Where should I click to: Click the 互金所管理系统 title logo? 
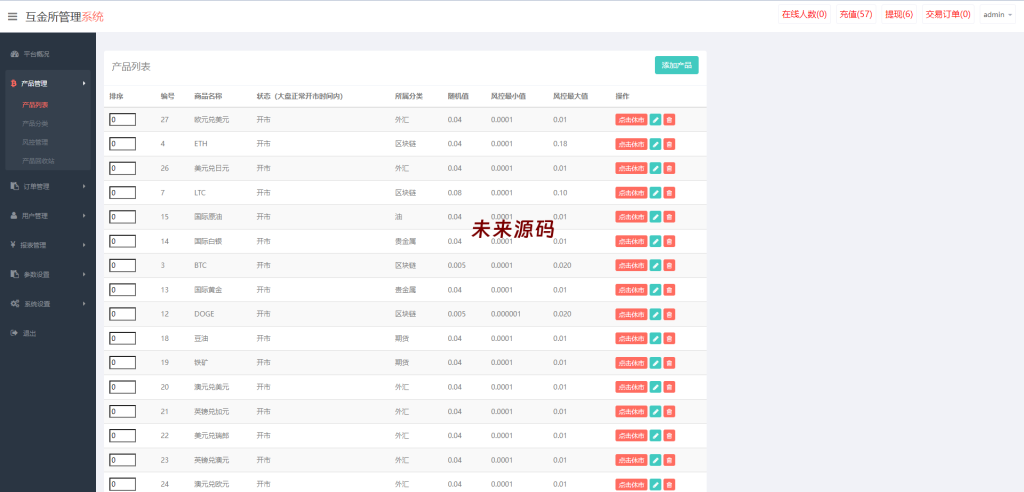point(64,17)
